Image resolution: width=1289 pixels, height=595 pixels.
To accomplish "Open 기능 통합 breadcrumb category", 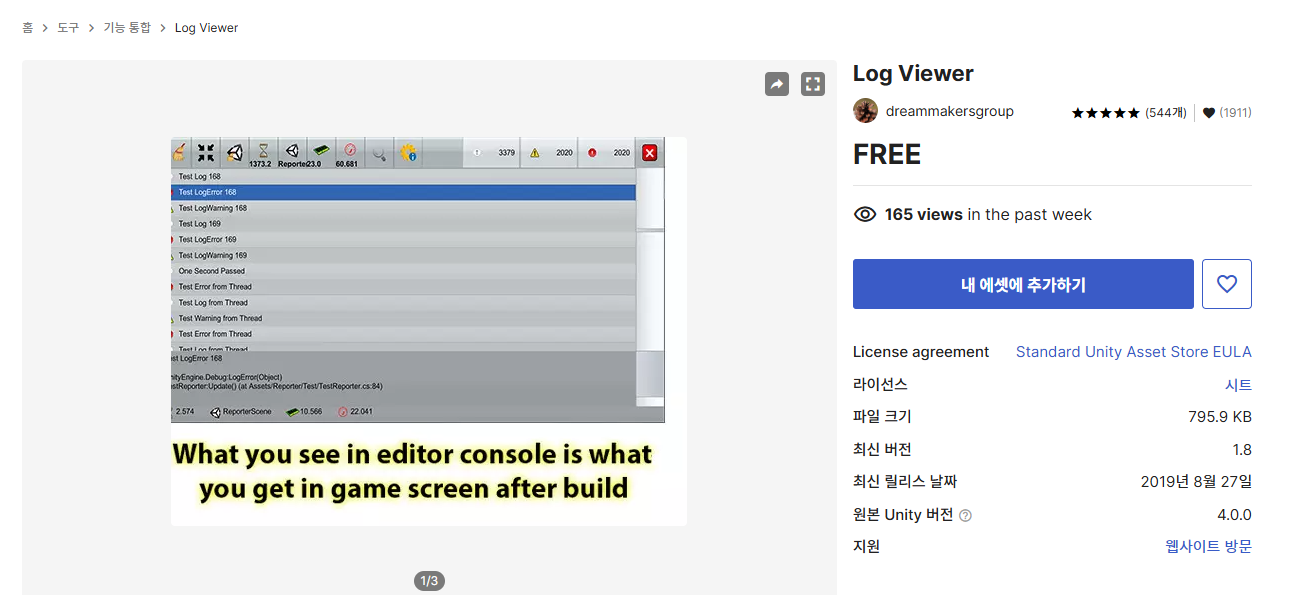I will (127, 28).
